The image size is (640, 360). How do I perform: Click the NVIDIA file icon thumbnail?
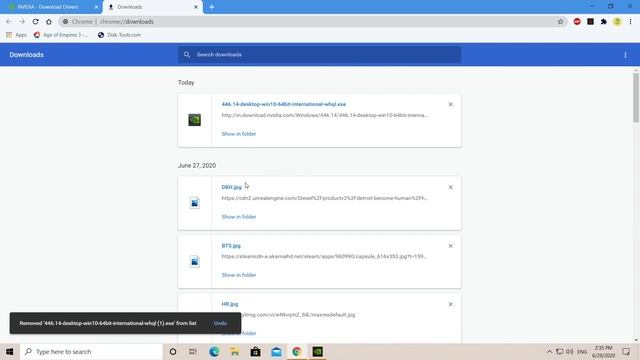tap(195, 120)
